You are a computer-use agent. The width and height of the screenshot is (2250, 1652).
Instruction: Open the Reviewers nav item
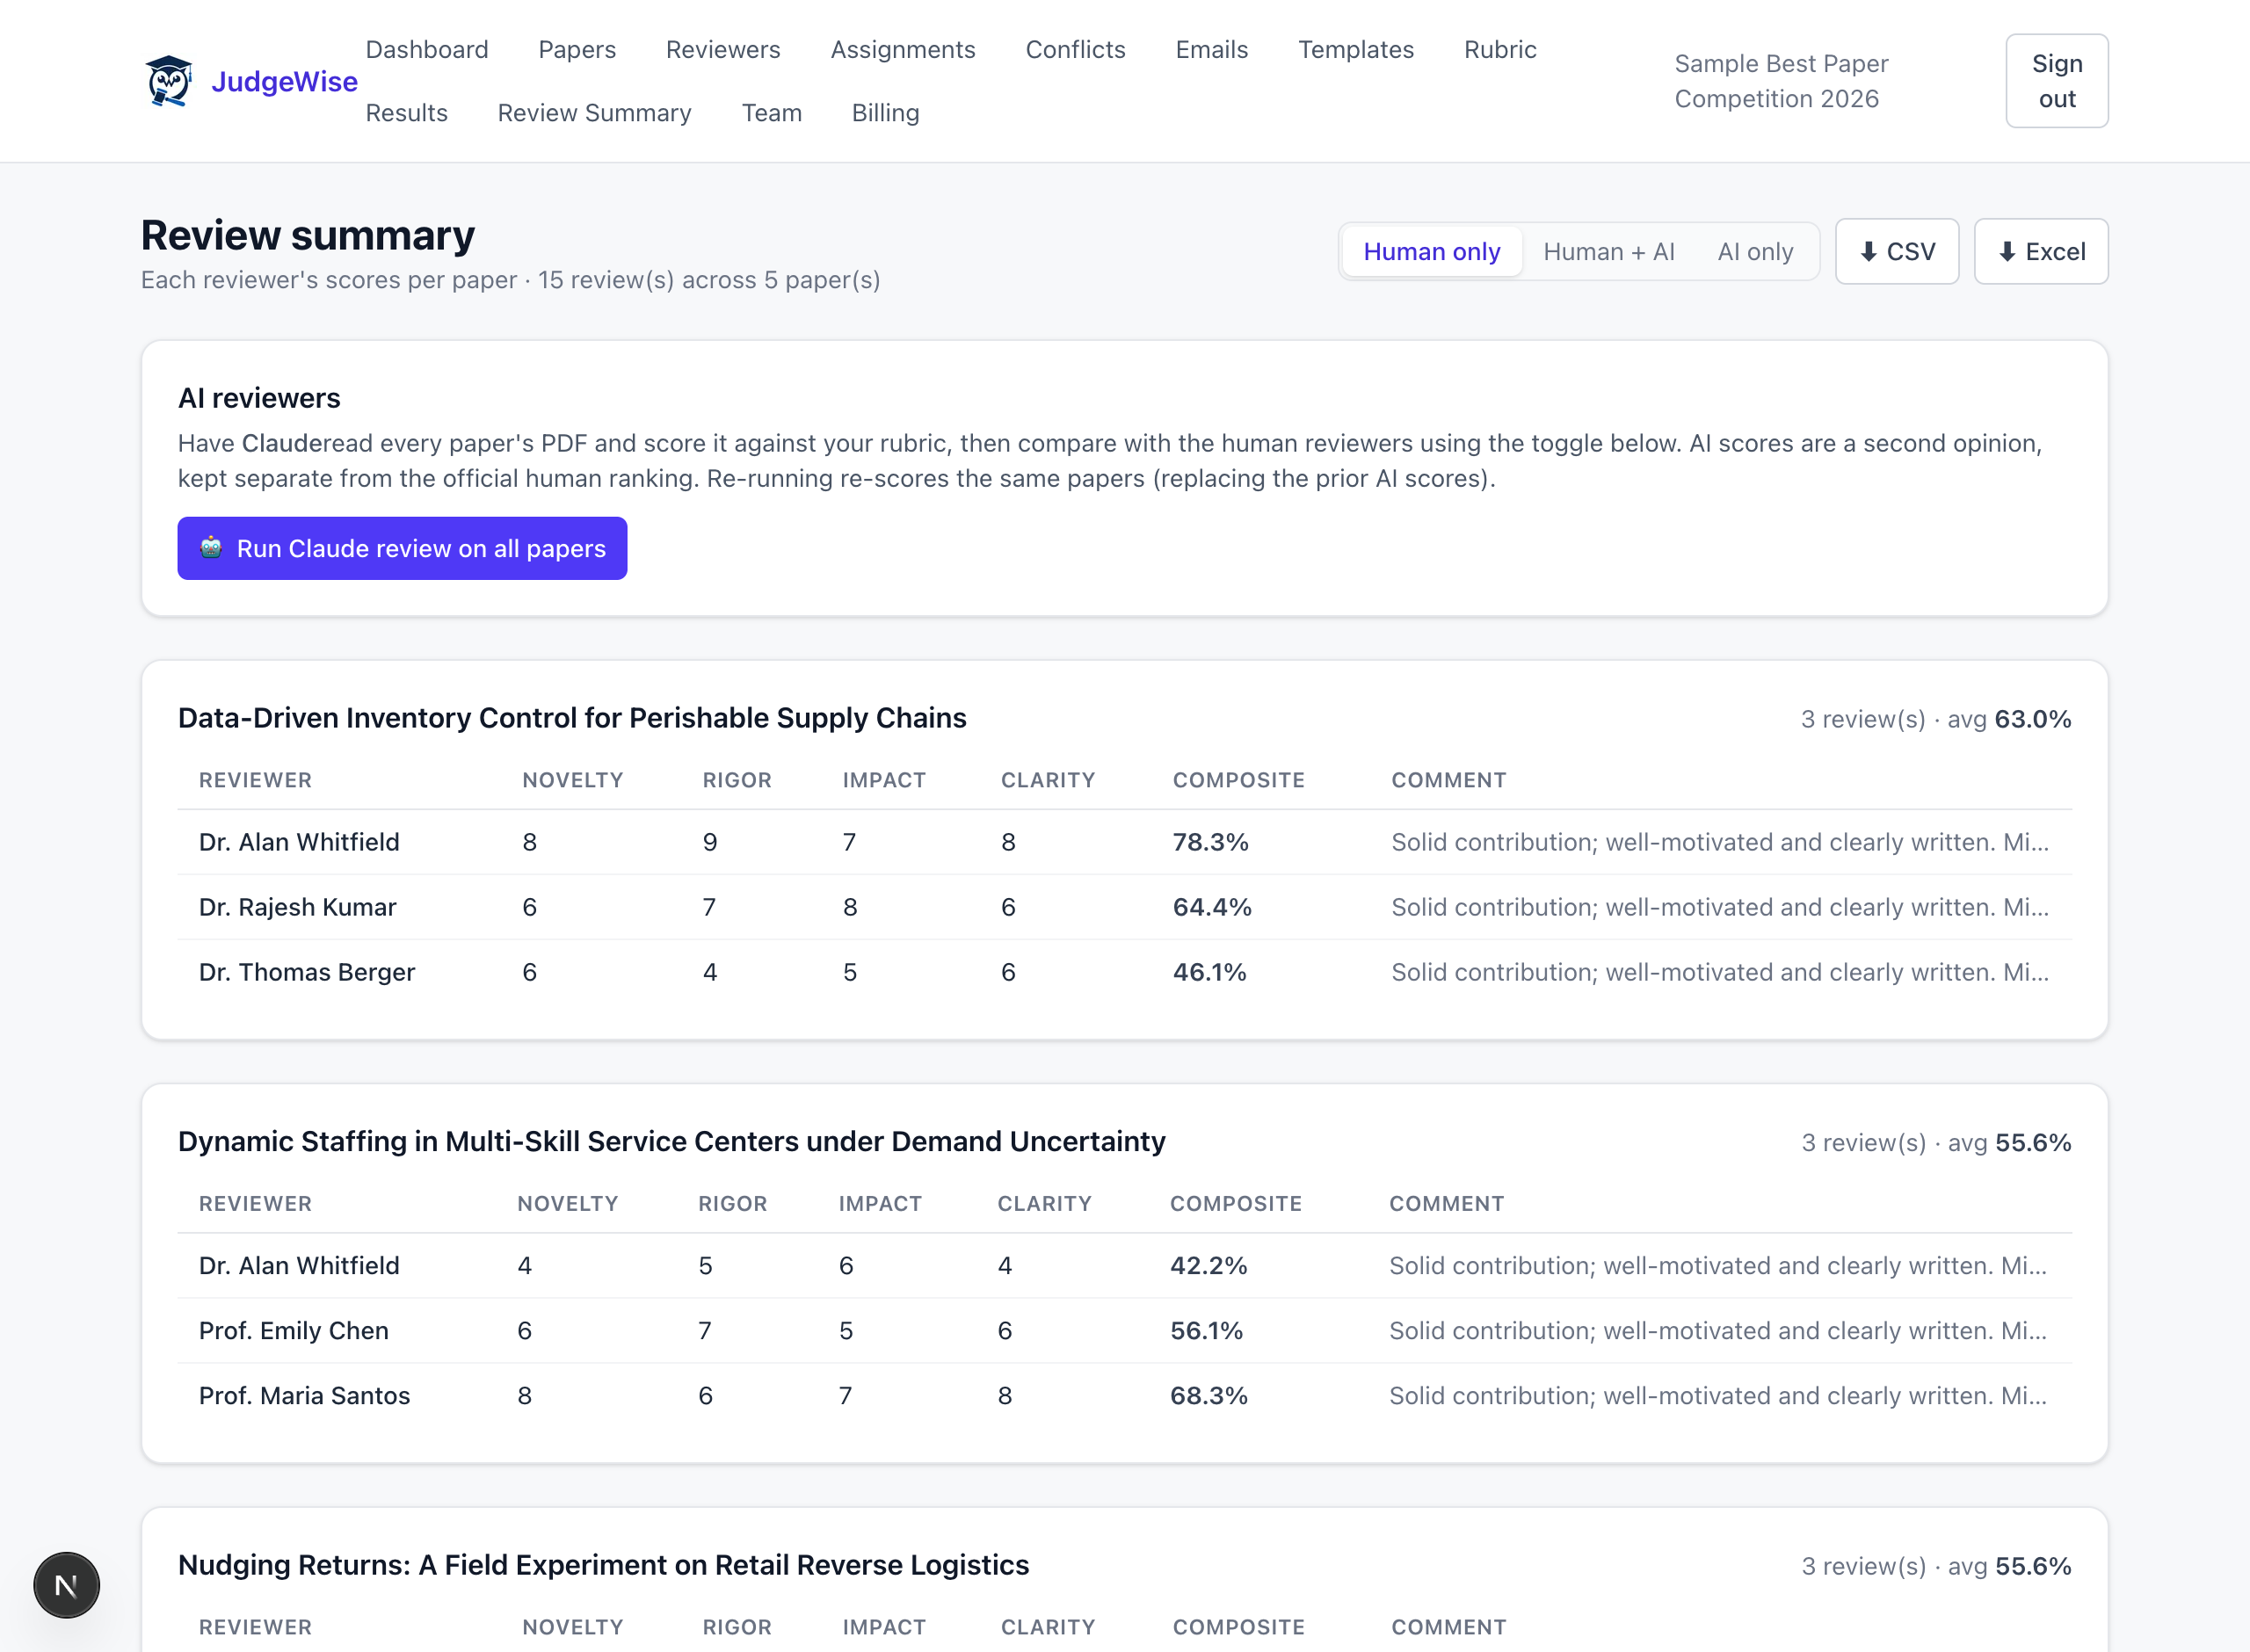(723, 49)
